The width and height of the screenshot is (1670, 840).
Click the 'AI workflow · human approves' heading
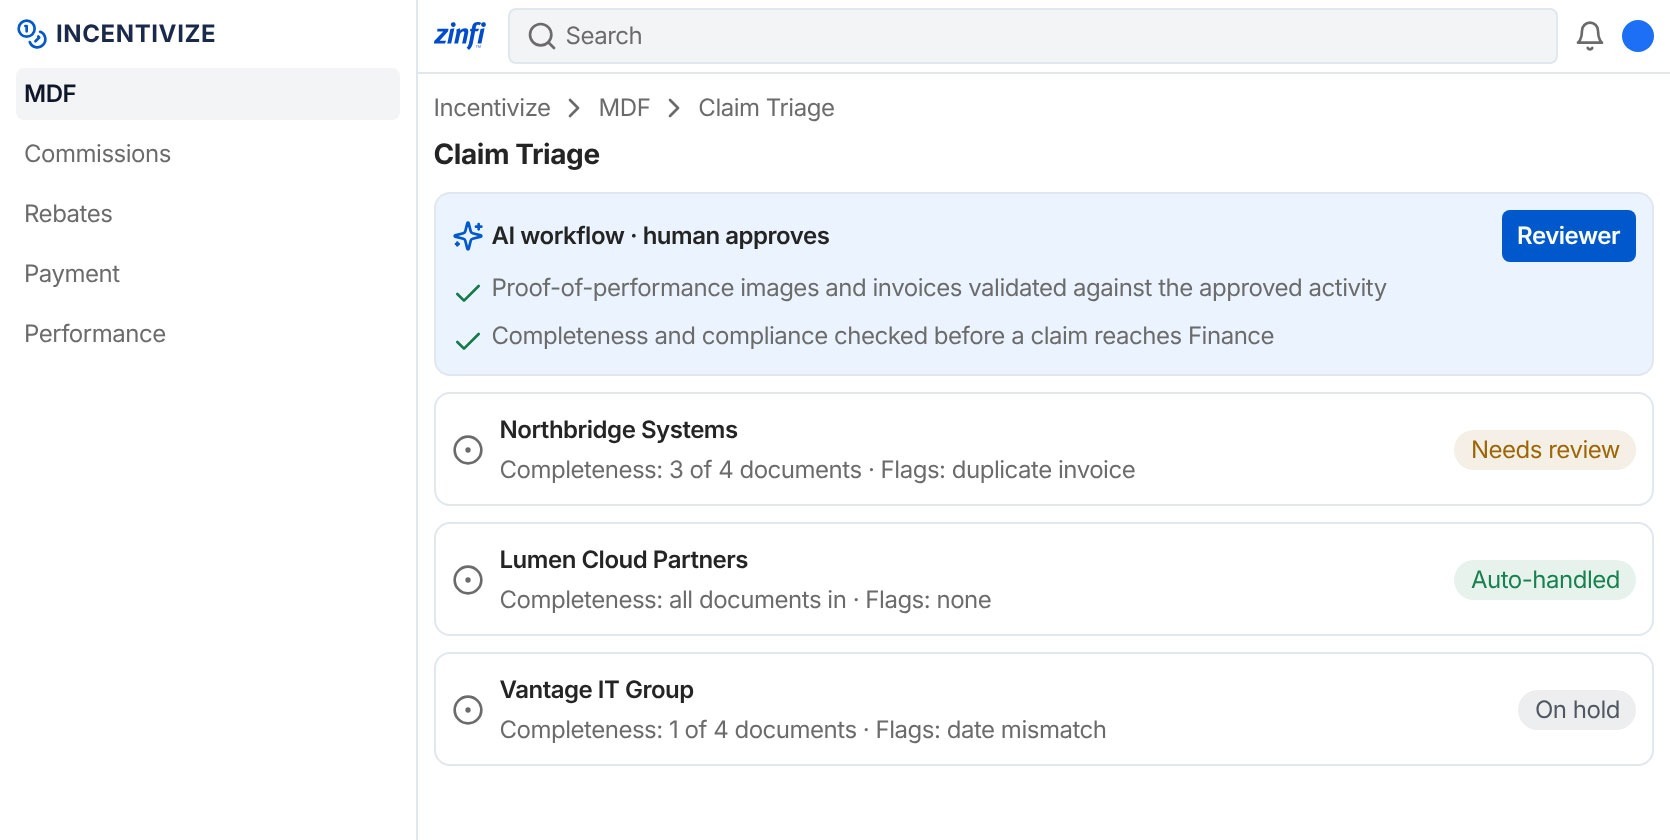tap(660, 236)
